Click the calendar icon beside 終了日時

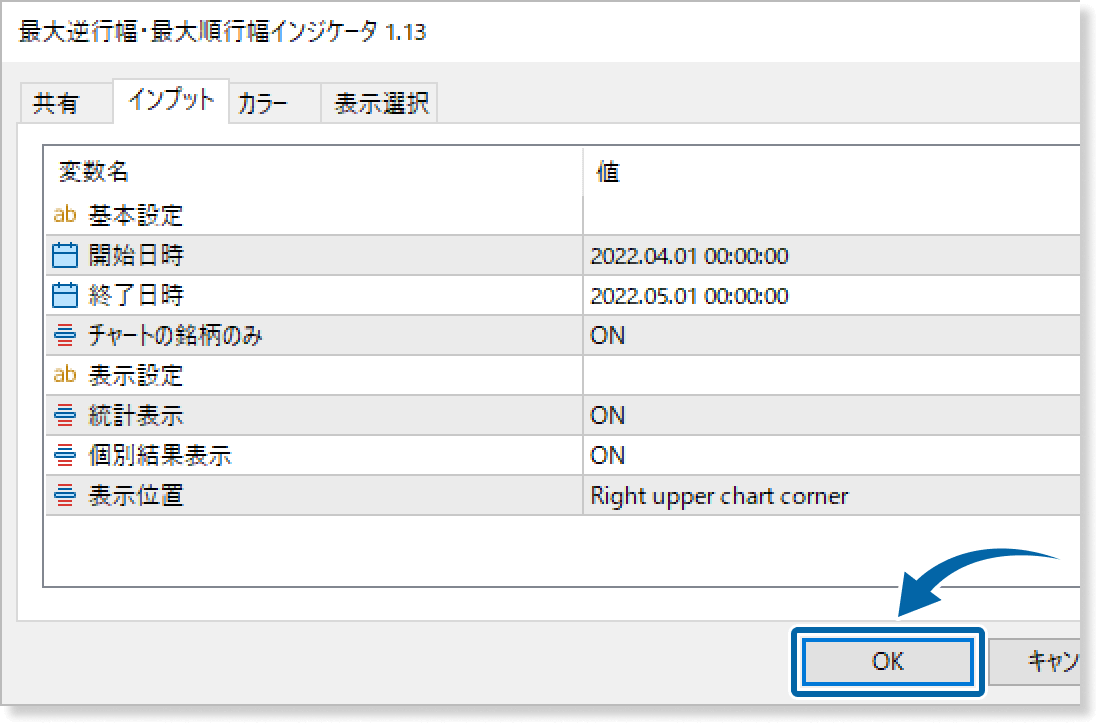[65, 296]
